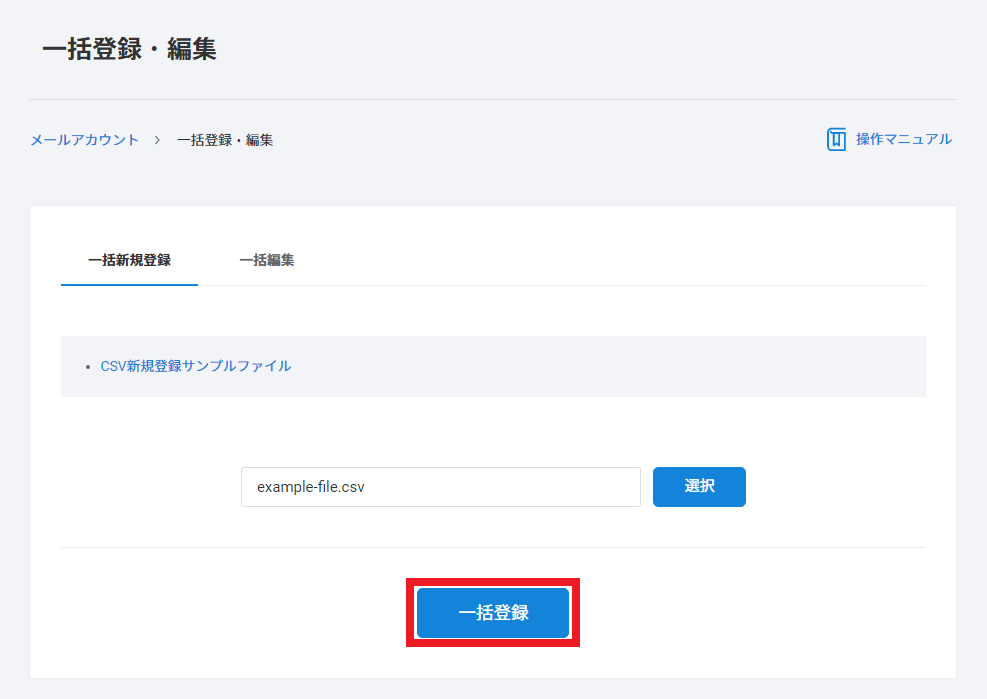This screenshot has width=987, height=699.
Task: Click the 一括登録・編集 page heading
Action: pyautogui.click(x=129, y=49)
